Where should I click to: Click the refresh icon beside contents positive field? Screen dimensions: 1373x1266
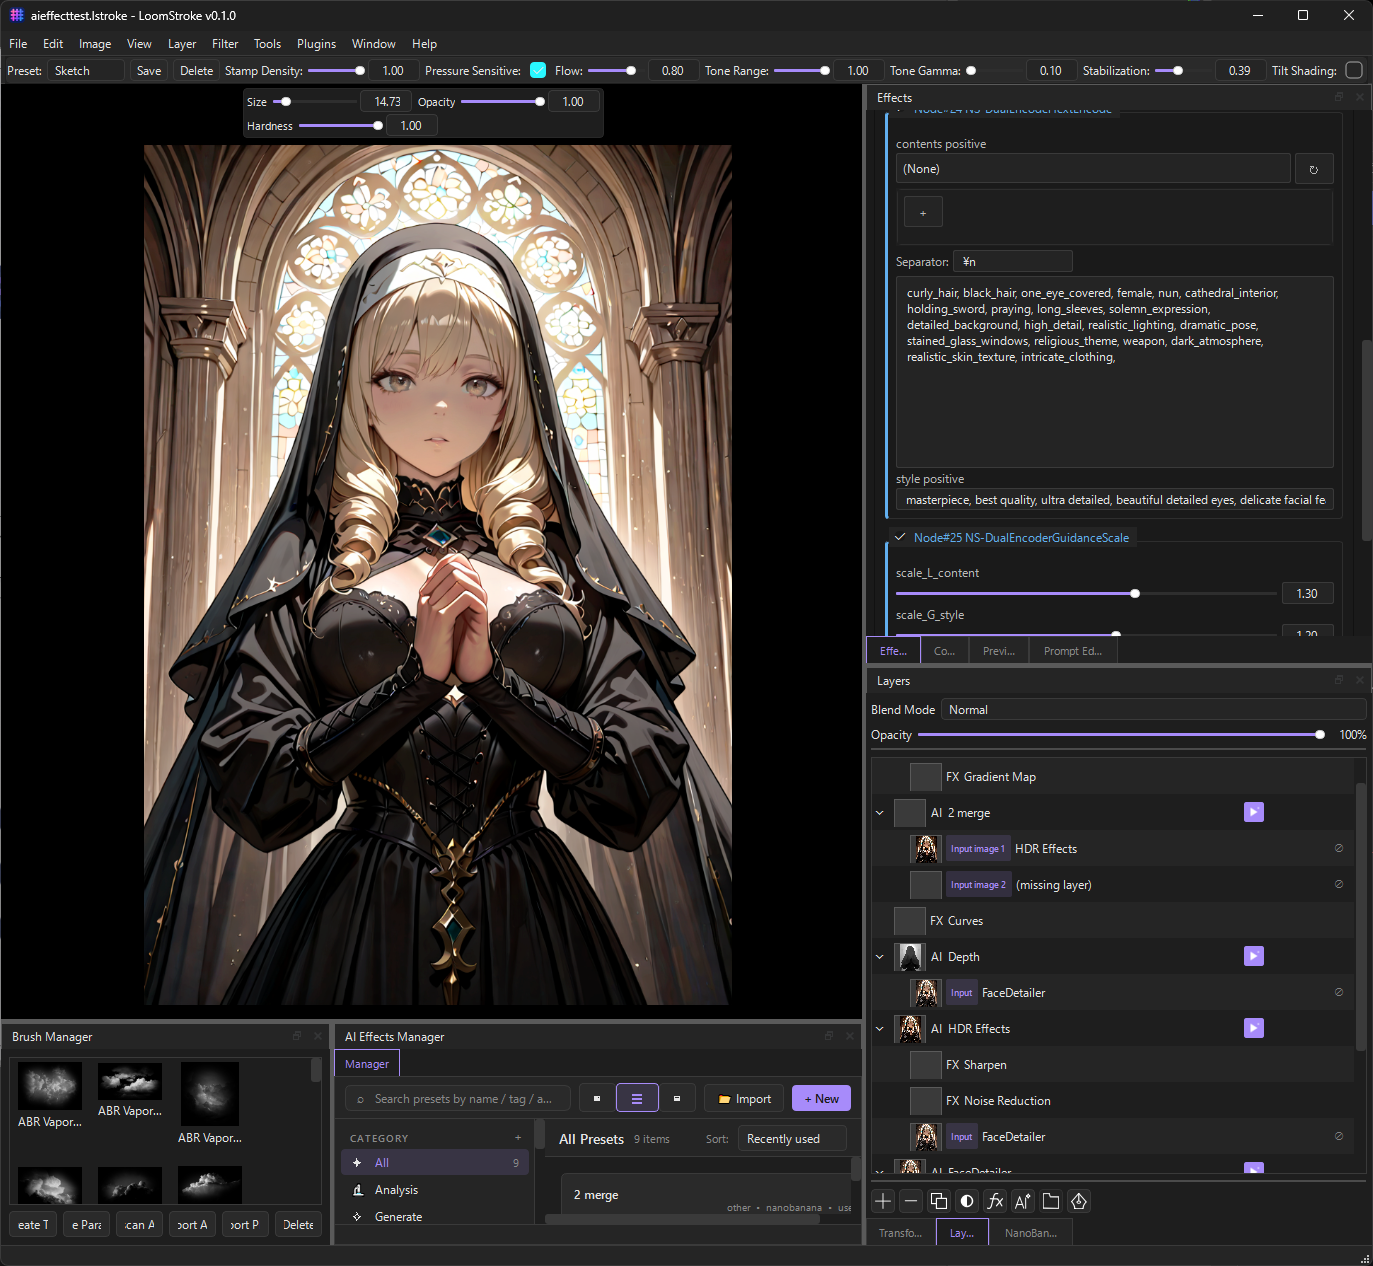pos(1314,169)
